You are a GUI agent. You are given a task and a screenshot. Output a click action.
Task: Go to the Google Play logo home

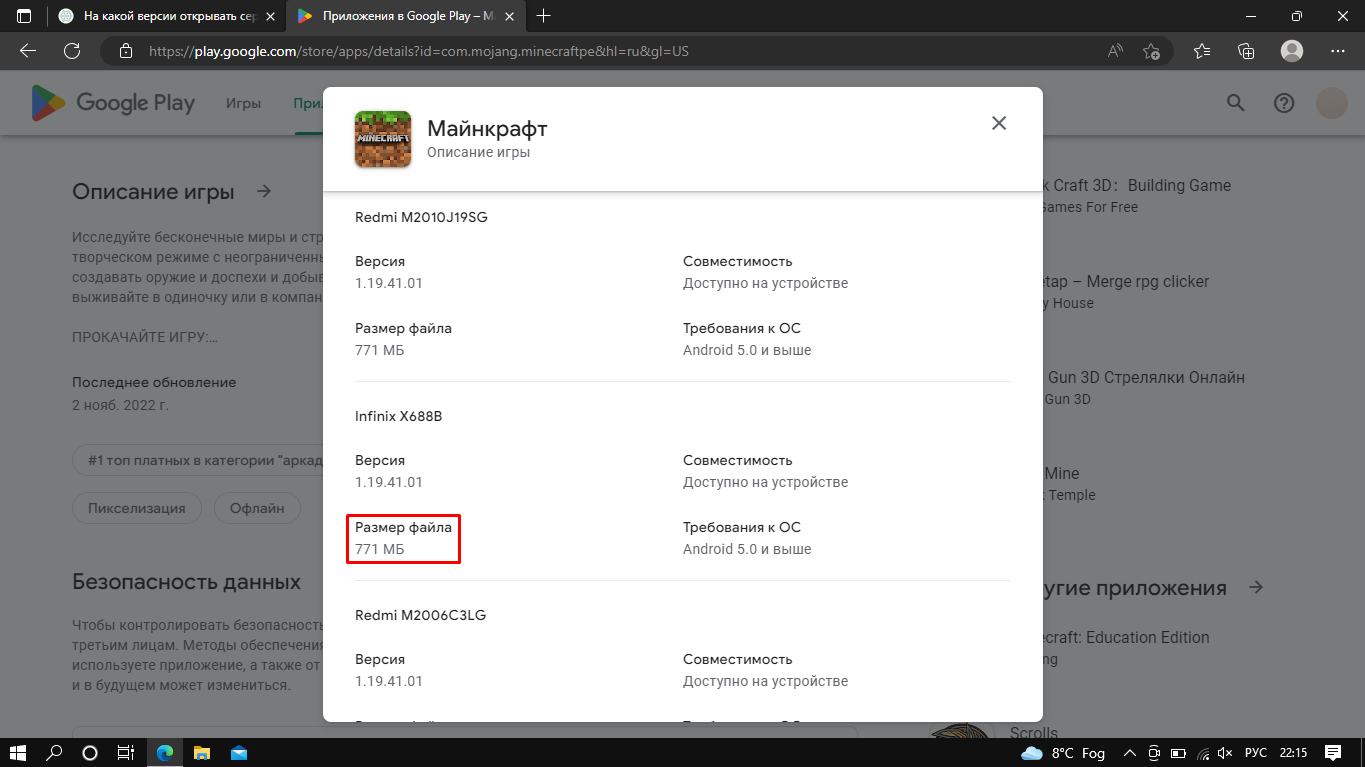113,102
